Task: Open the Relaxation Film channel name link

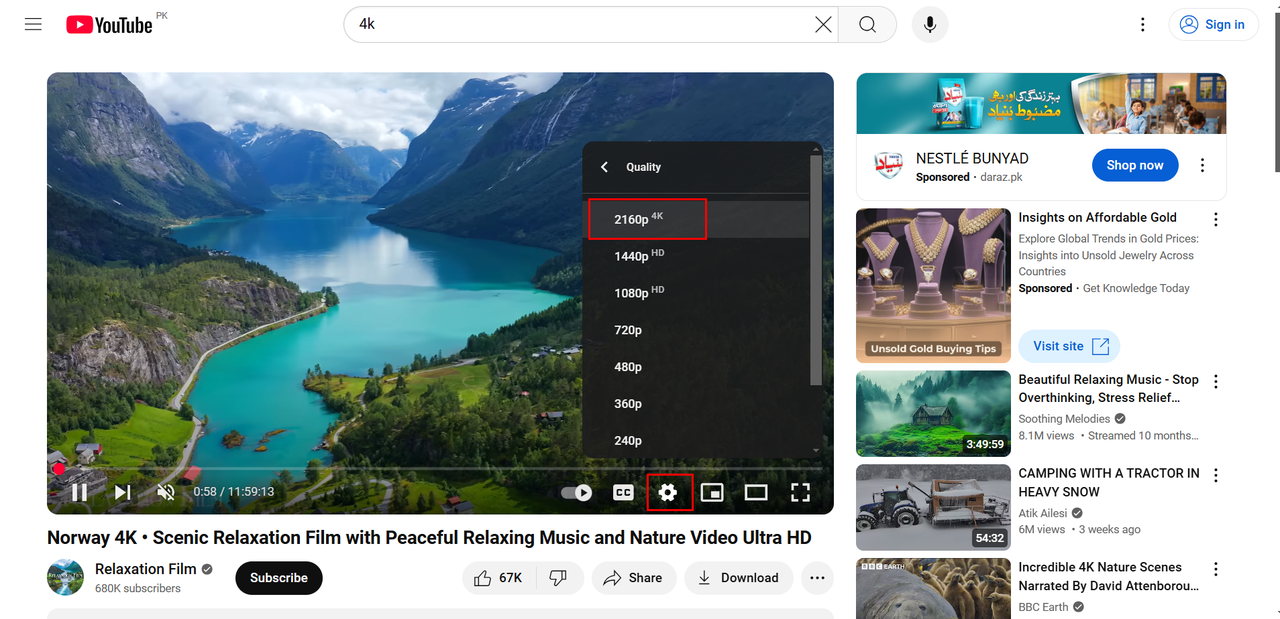Action: [146, 569]
